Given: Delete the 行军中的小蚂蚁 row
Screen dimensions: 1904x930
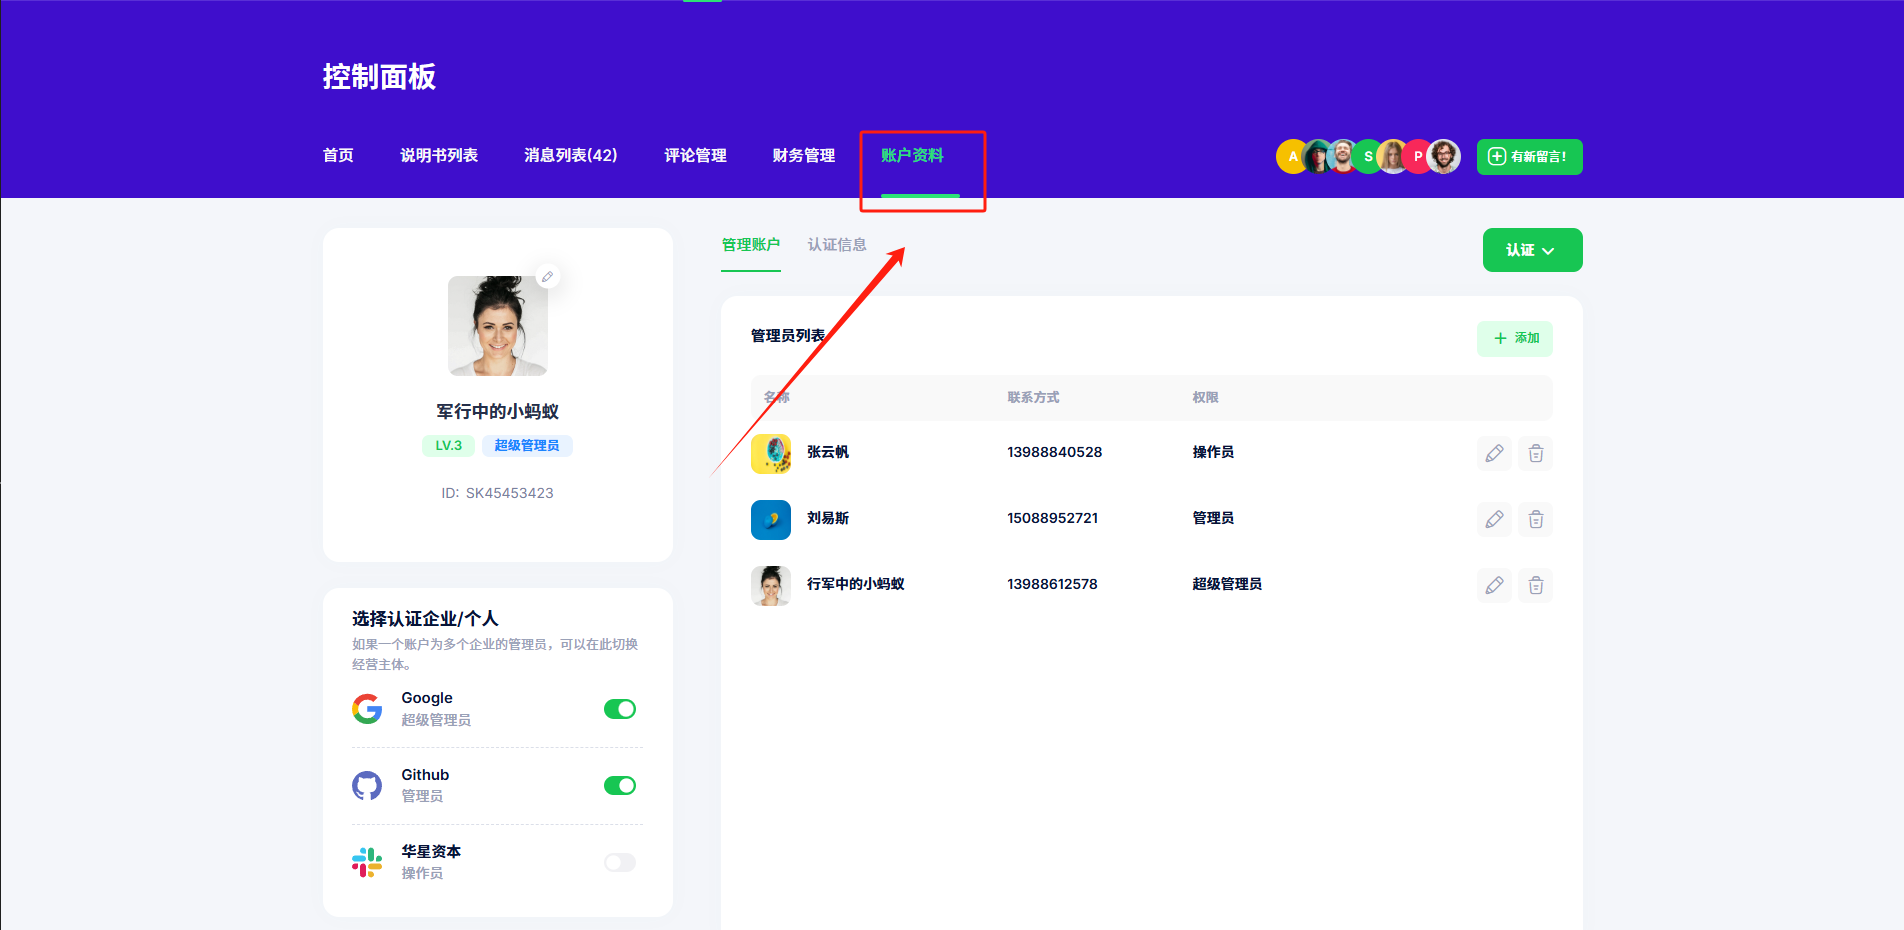Looking at the screenshot, I should 1536,585.
